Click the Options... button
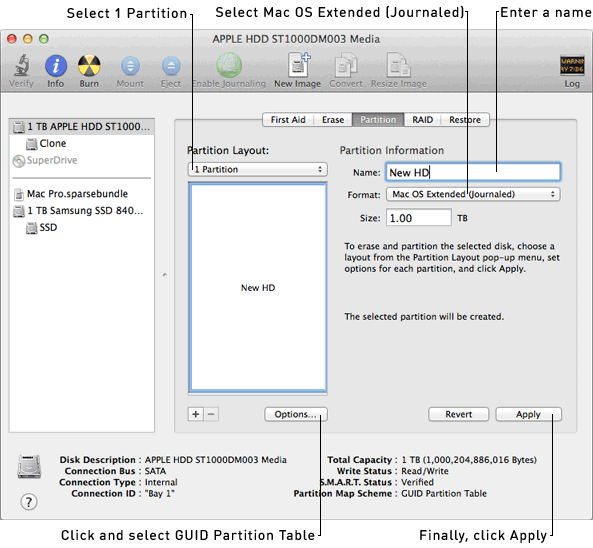This screenshot has height=548, width=593. coord(296,414)
